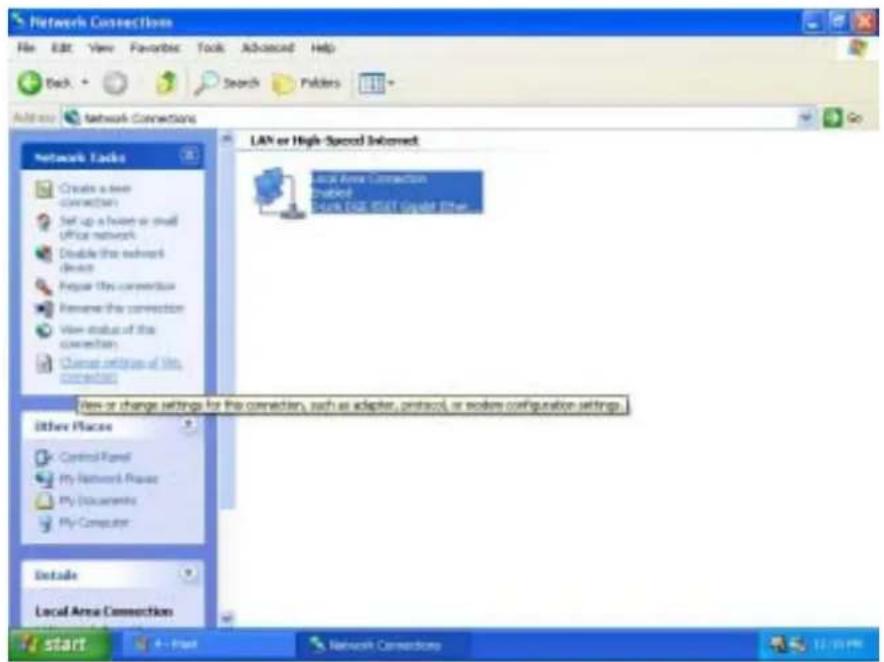
Task: Click the Create a new connection icon
Action: (44, 189)
